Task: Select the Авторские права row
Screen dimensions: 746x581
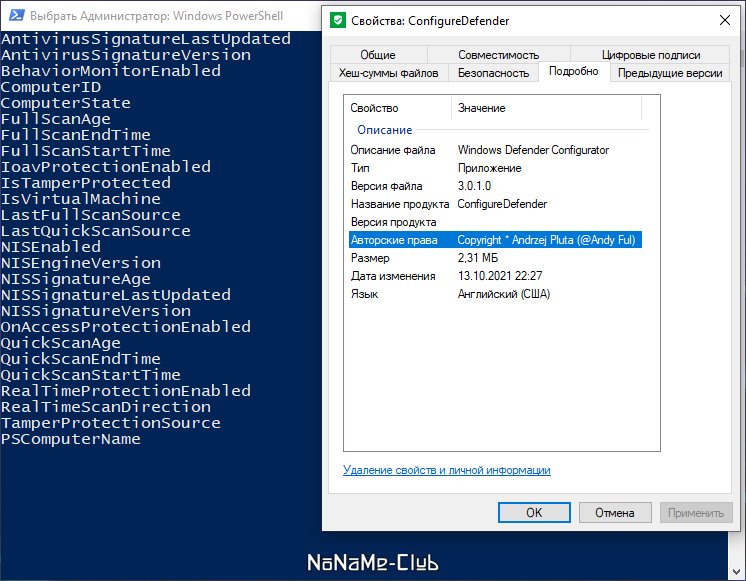Action: (x=495, y=240)
